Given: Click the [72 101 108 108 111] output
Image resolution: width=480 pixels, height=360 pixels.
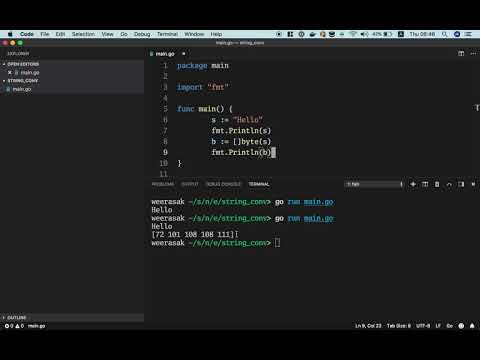Looking at the screenshot, I should pyautogui.click(x=193, y=234).
